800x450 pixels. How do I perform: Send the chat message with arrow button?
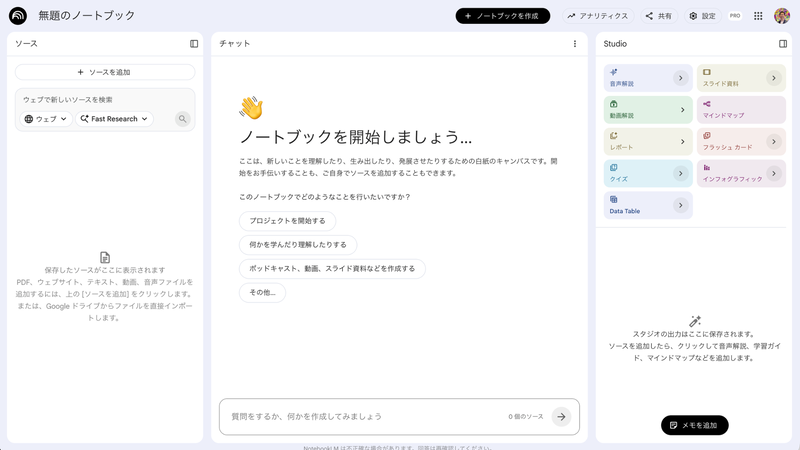coord(561,417)
